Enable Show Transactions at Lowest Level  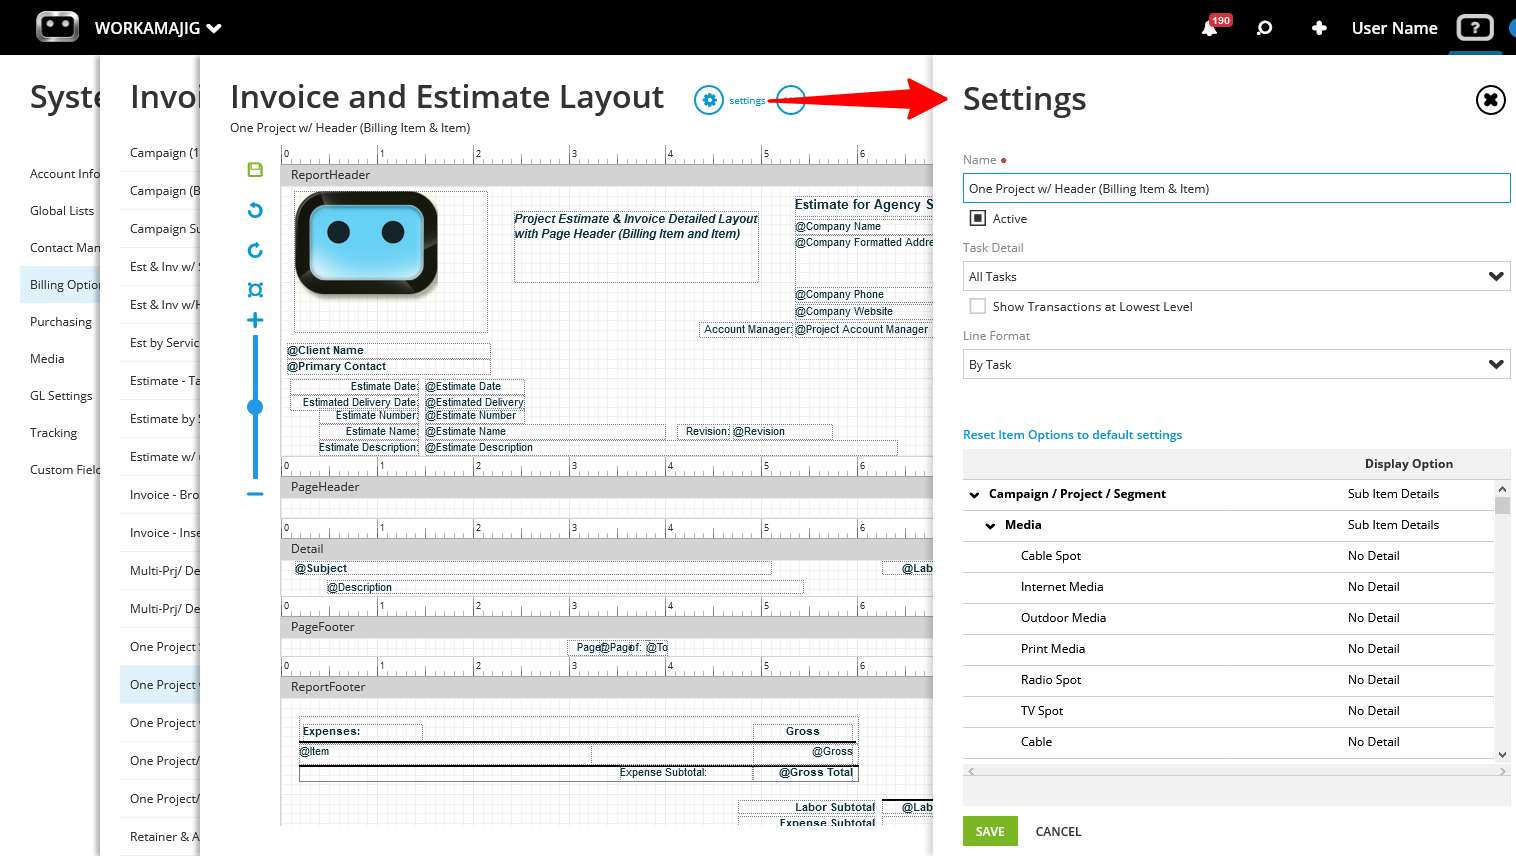[978, 306]
